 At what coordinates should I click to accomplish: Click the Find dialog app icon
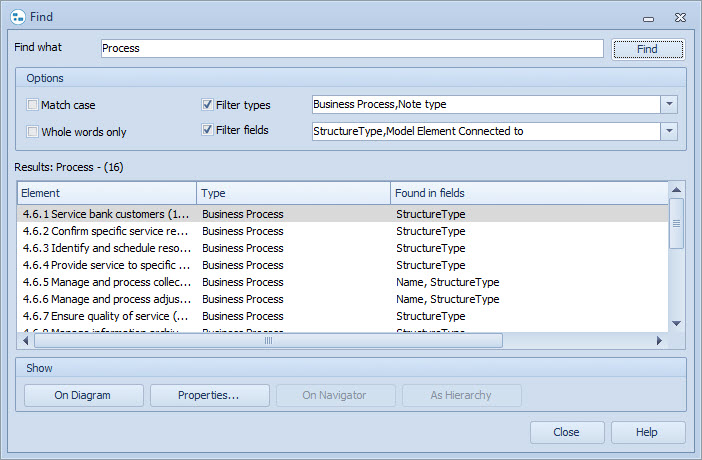[17, 17]
